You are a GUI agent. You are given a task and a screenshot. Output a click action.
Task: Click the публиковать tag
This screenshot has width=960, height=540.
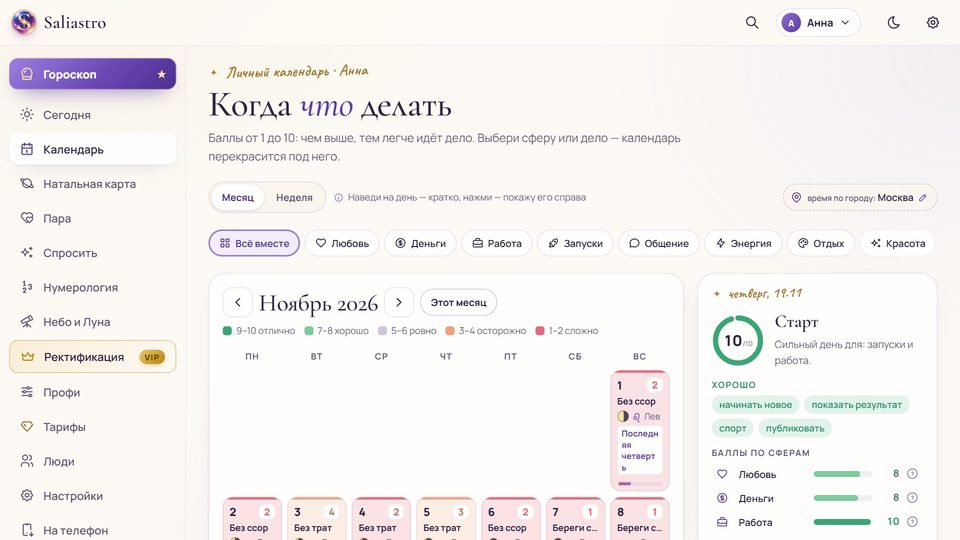pos(795,428)
